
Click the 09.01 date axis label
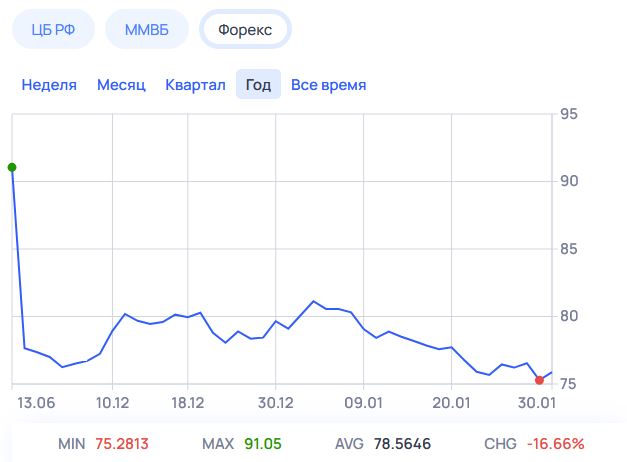coord(363,402)
